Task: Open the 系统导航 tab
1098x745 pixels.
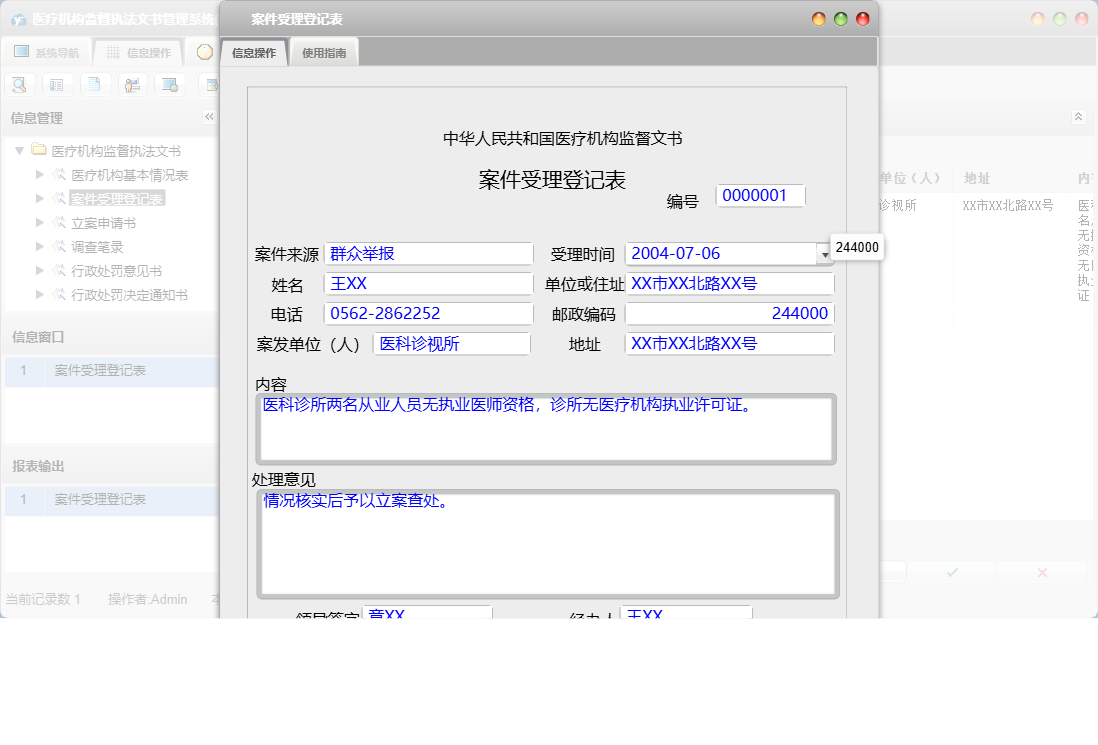Action: pyautogui.click(x=45, y=52)
